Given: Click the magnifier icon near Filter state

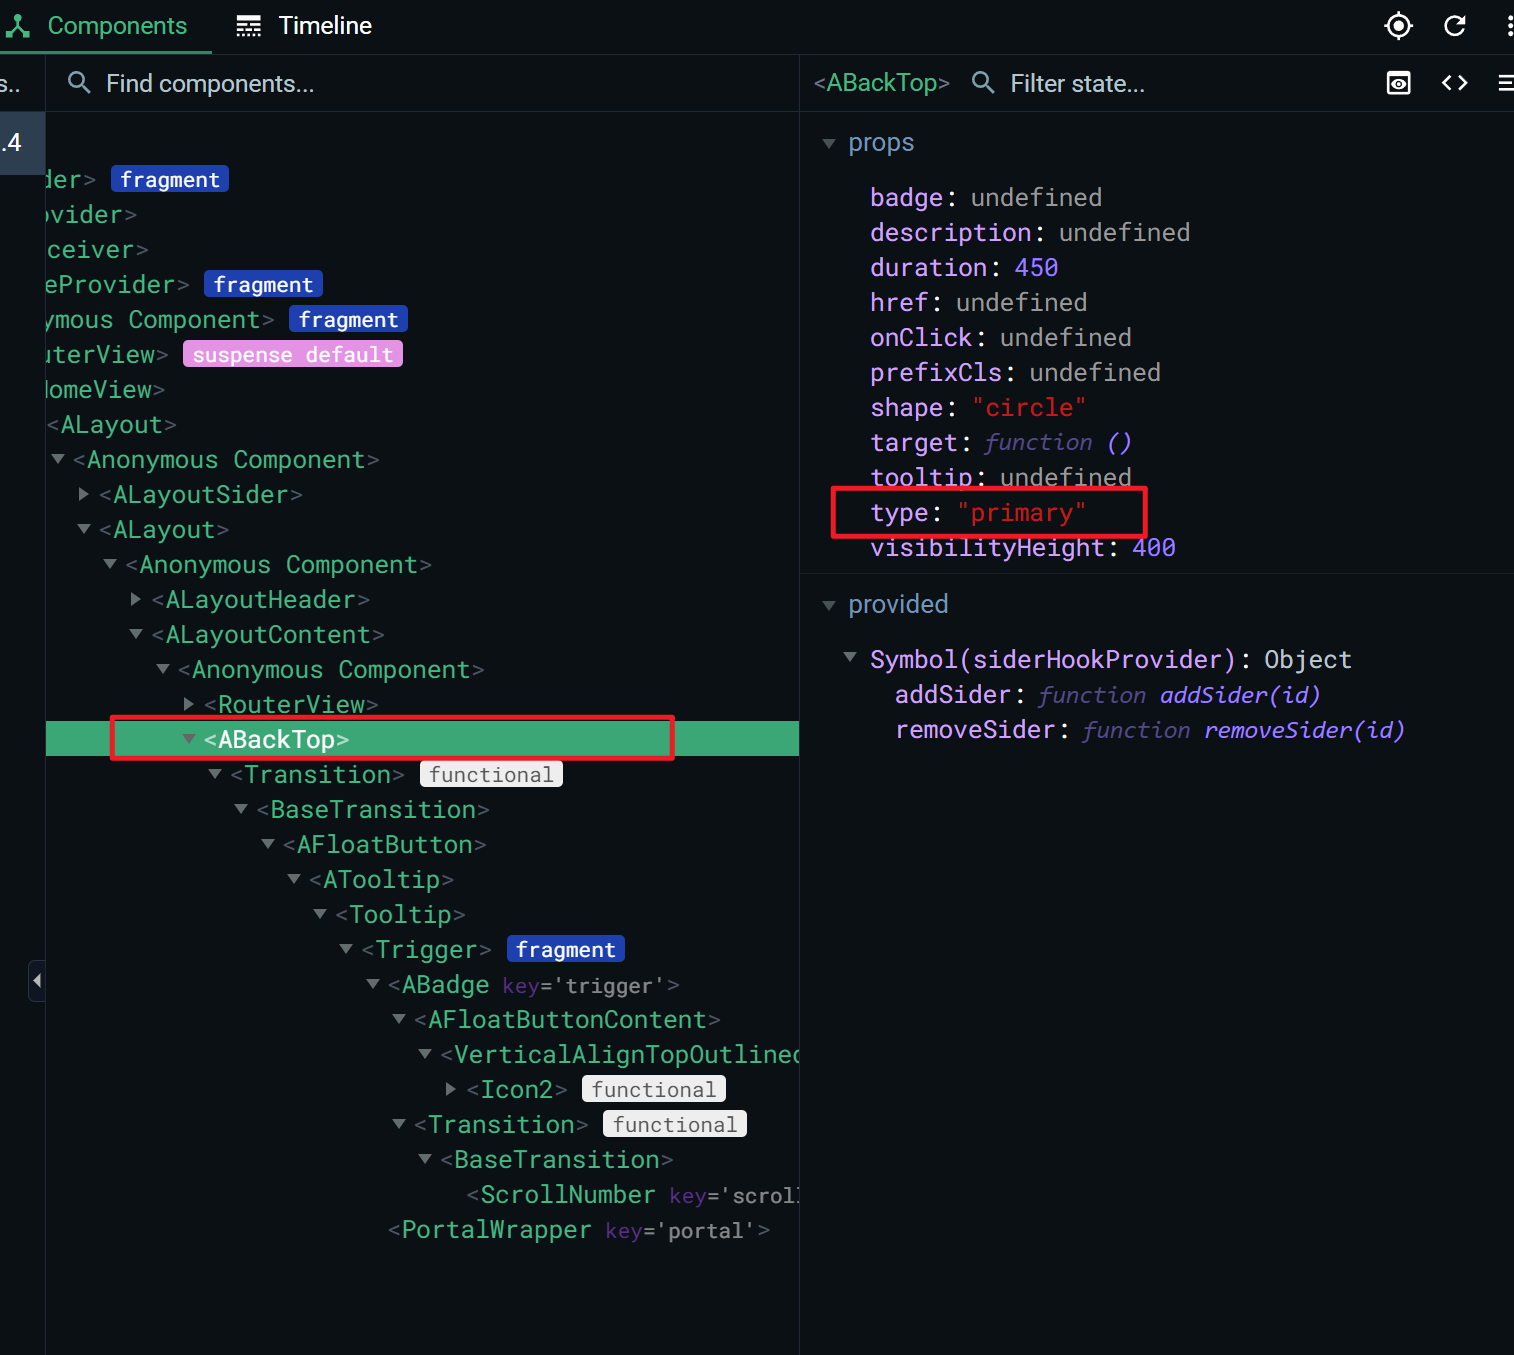Looking at the screenshot, I should point(983,83).
